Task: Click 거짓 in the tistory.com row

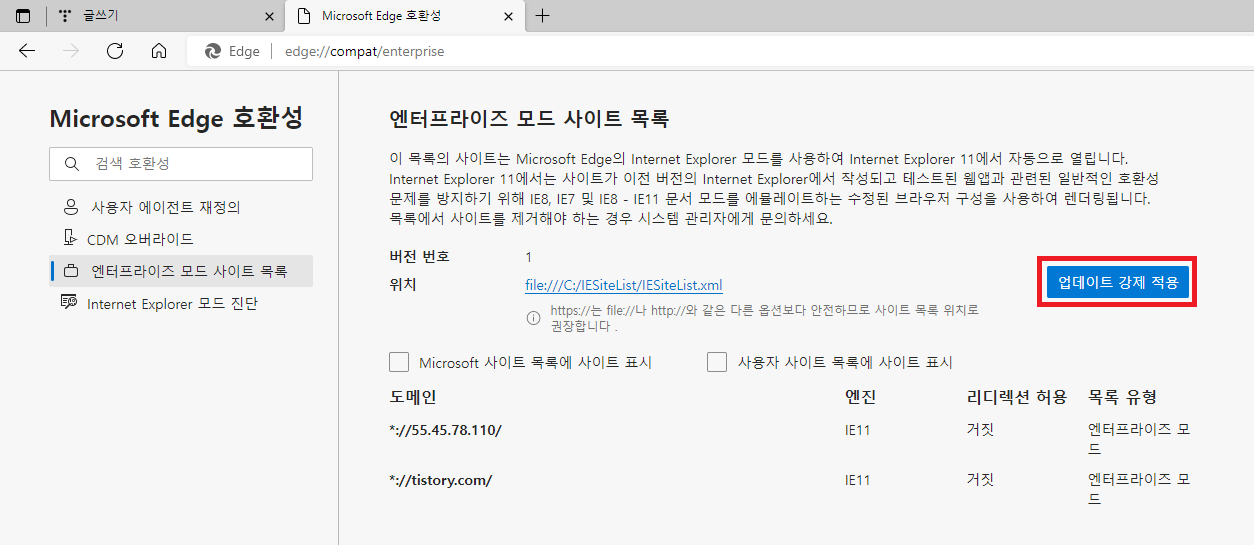Action: point(980,480)
